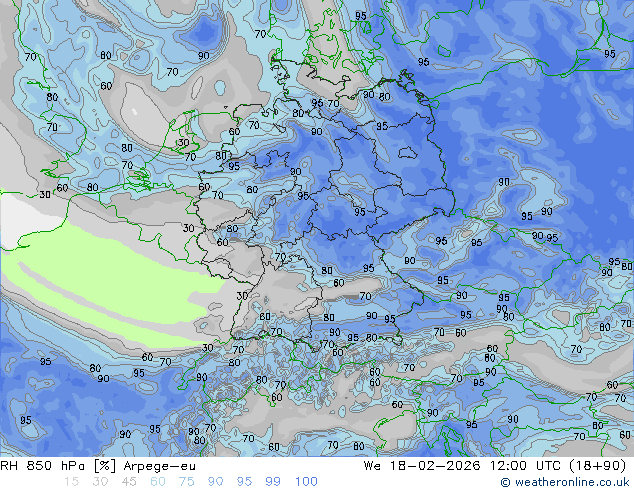
Task: Select the 45 value in the legend
Action: click(129, 482)
